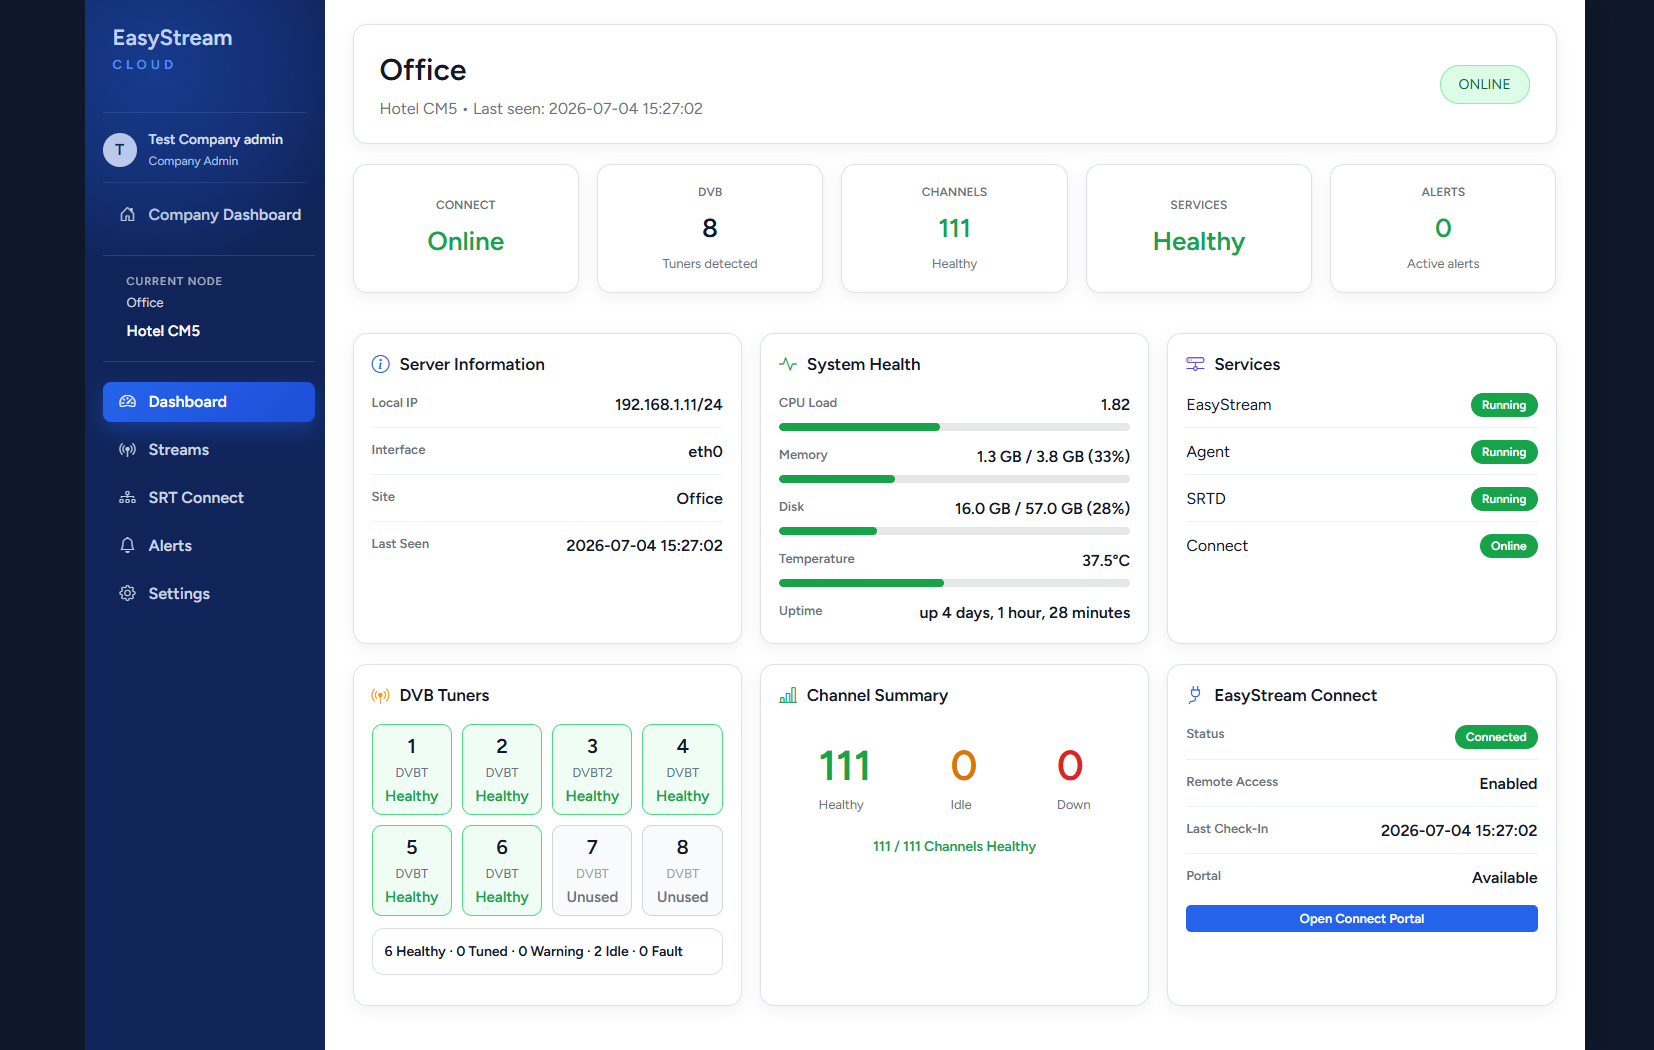Open the Alerts page
This screenshot has height=1050, width=1654.
(209, 546)
